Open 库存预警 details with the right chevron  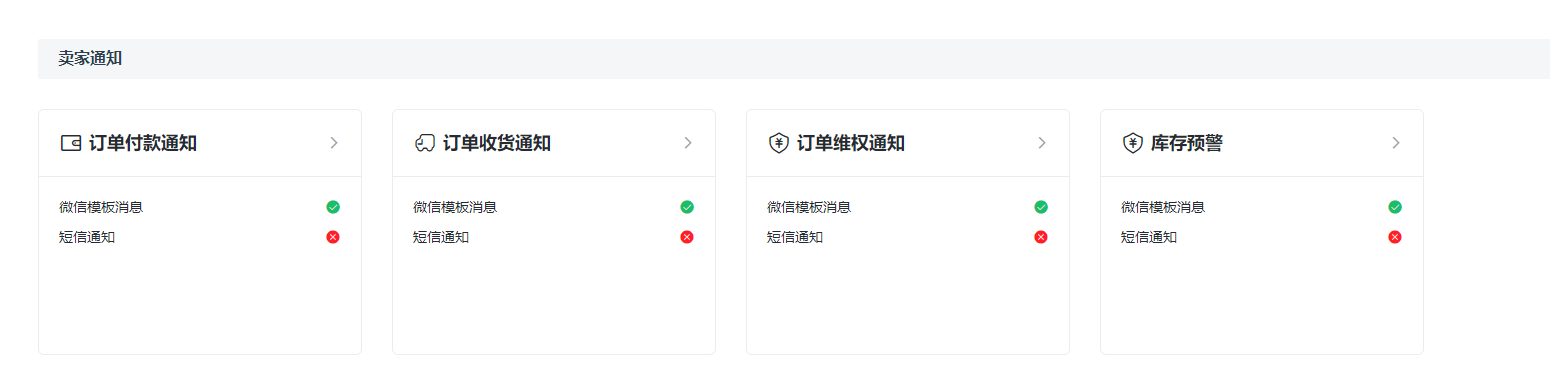[1396, 143]
